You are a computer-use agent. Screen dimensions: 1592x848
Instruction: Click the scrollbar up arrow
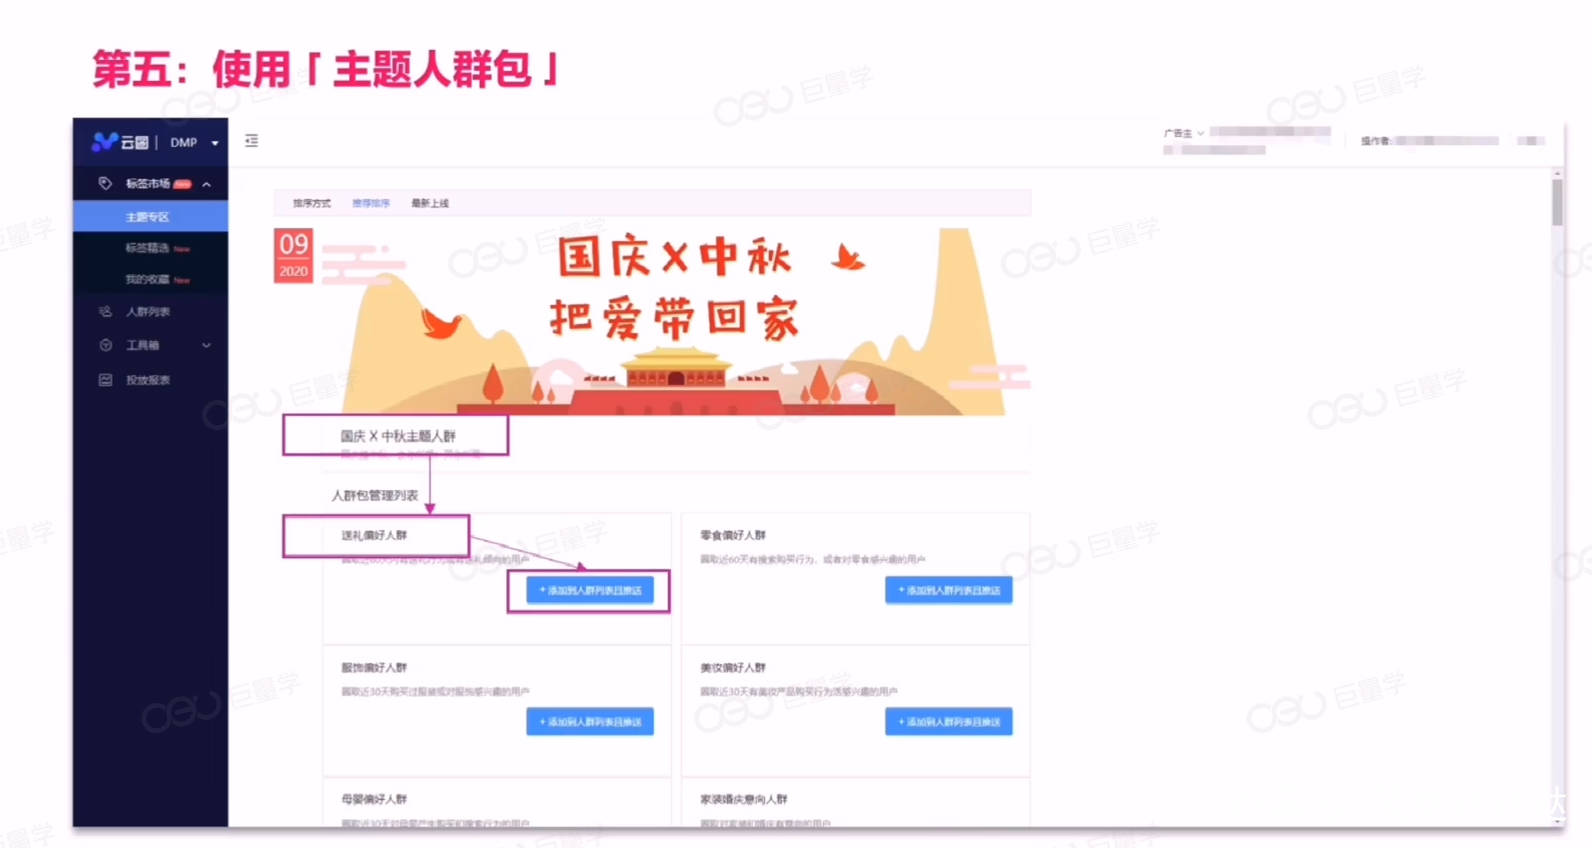(x=1557, y=174)
